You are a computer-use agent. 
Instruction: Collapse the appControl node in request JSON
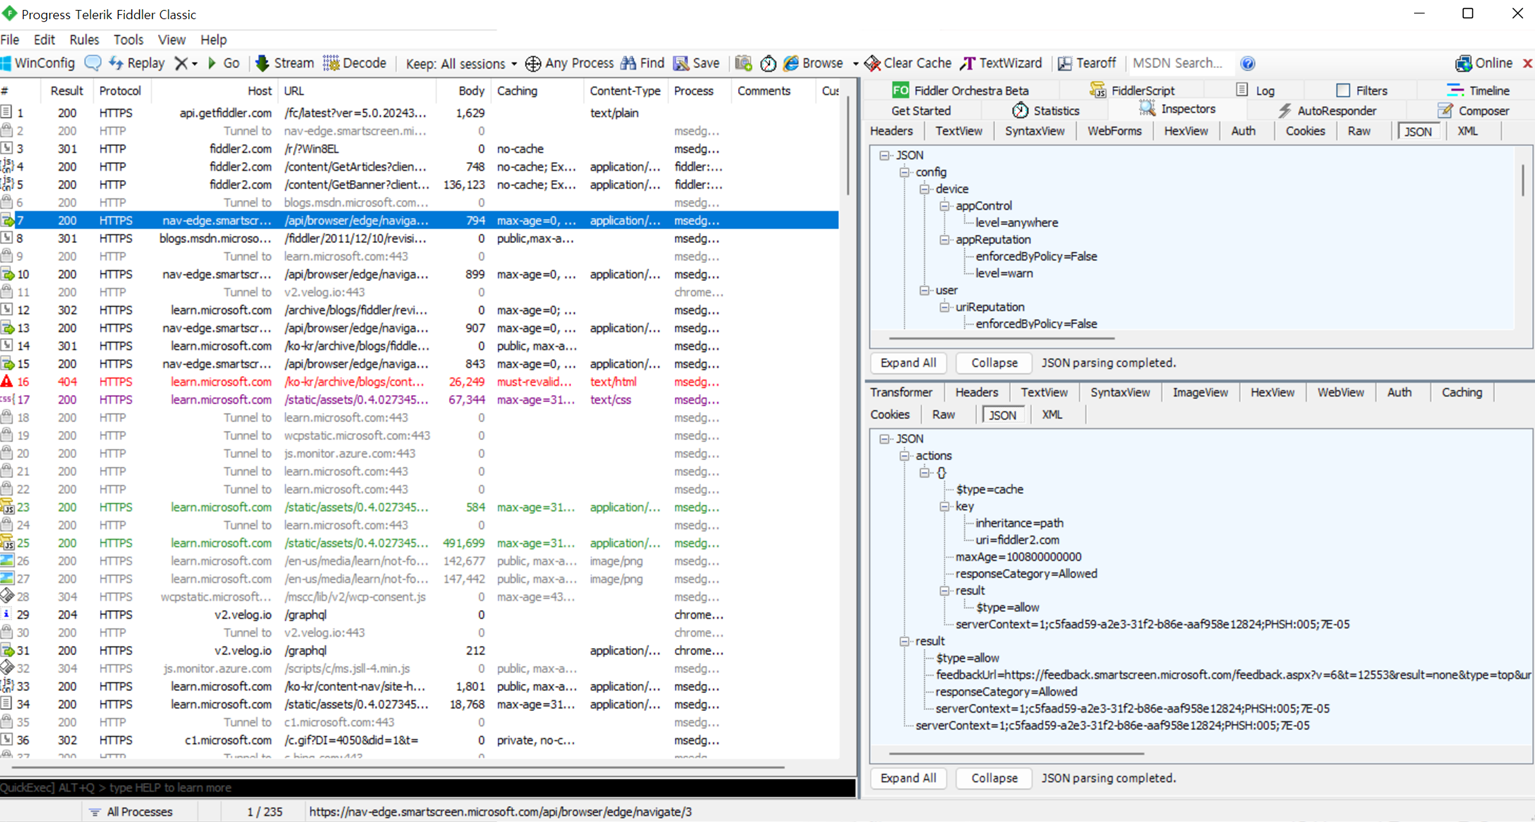pos(944,206)
